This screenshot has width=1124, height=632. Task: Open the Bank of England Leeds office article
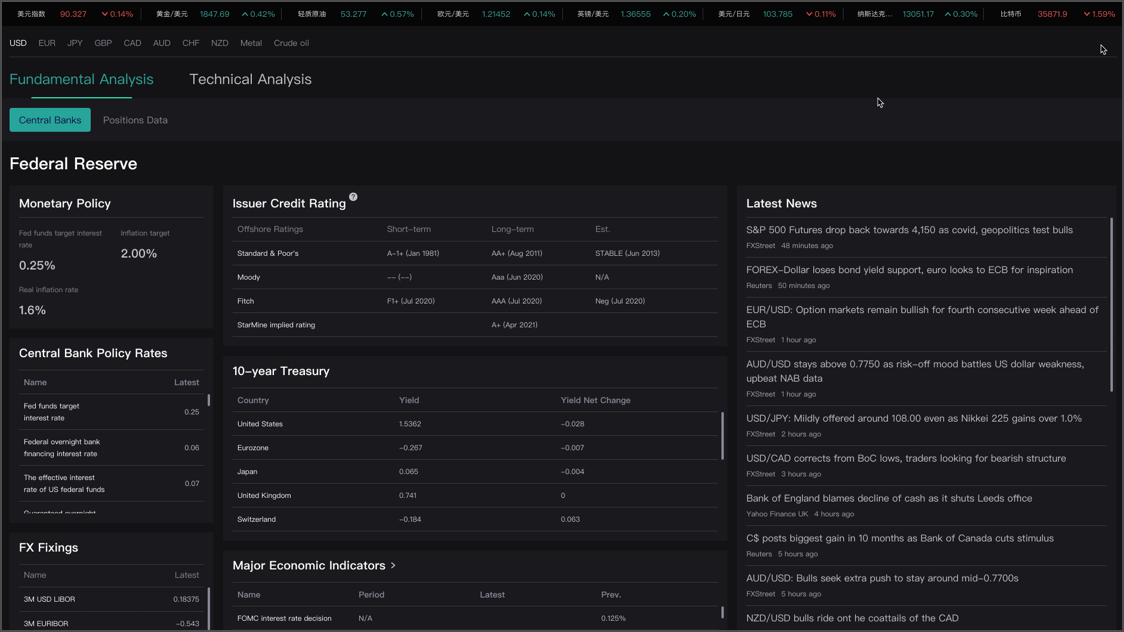888,498
